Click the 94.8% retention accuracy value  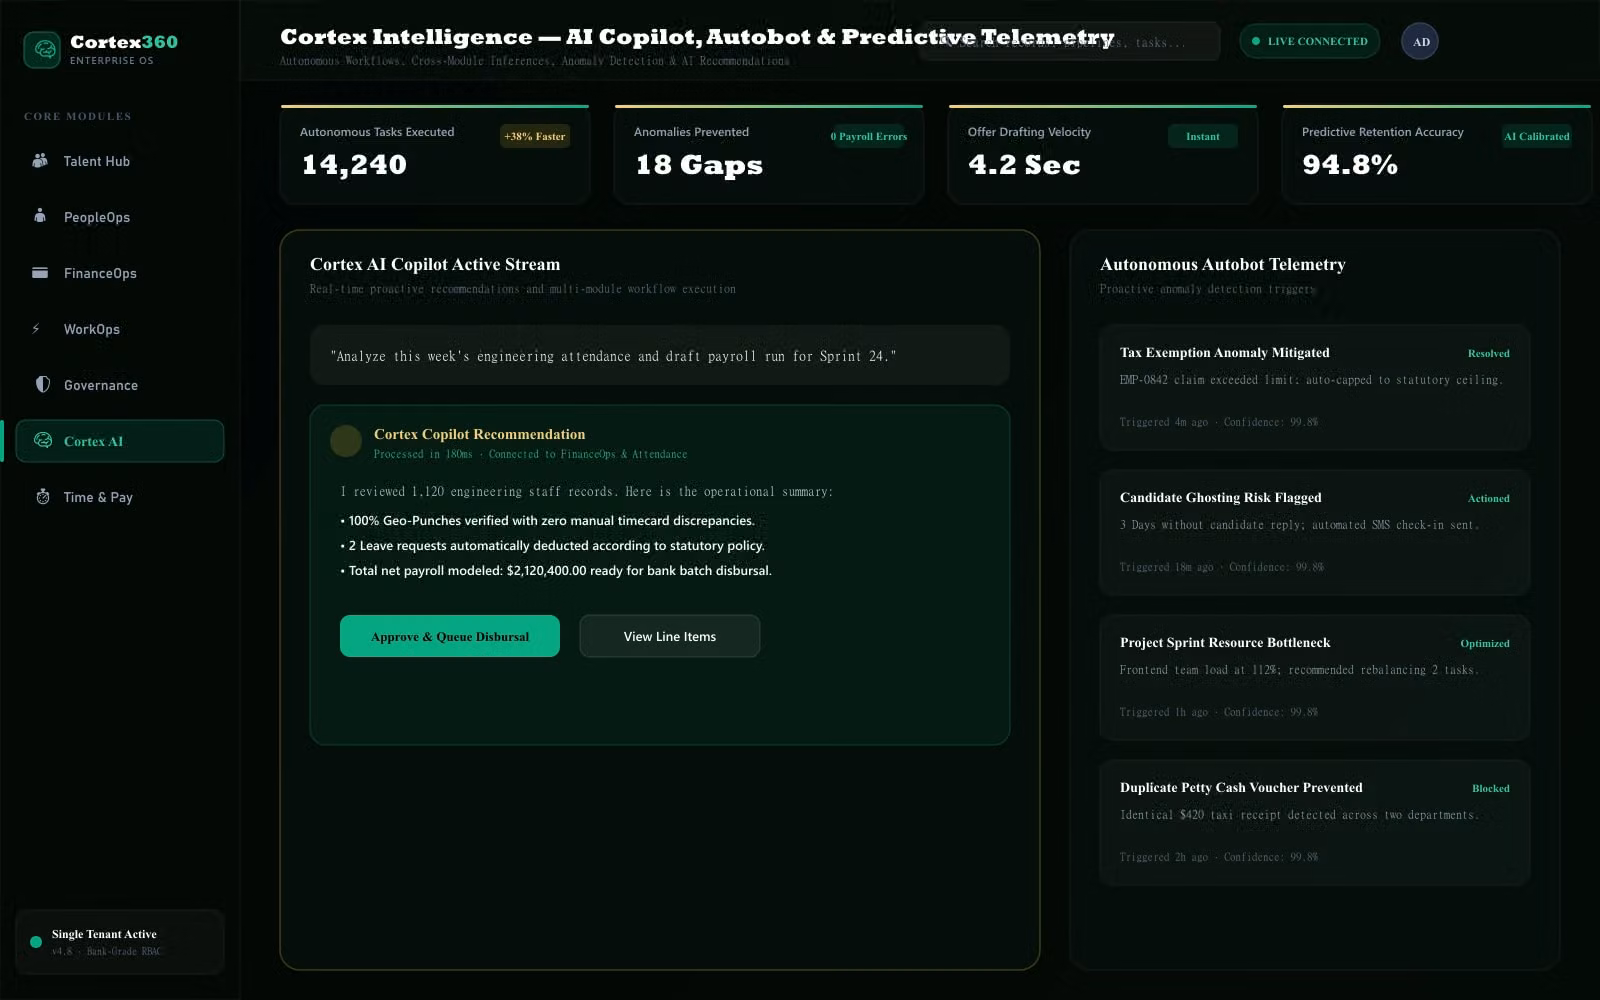tap(1350, 165)
